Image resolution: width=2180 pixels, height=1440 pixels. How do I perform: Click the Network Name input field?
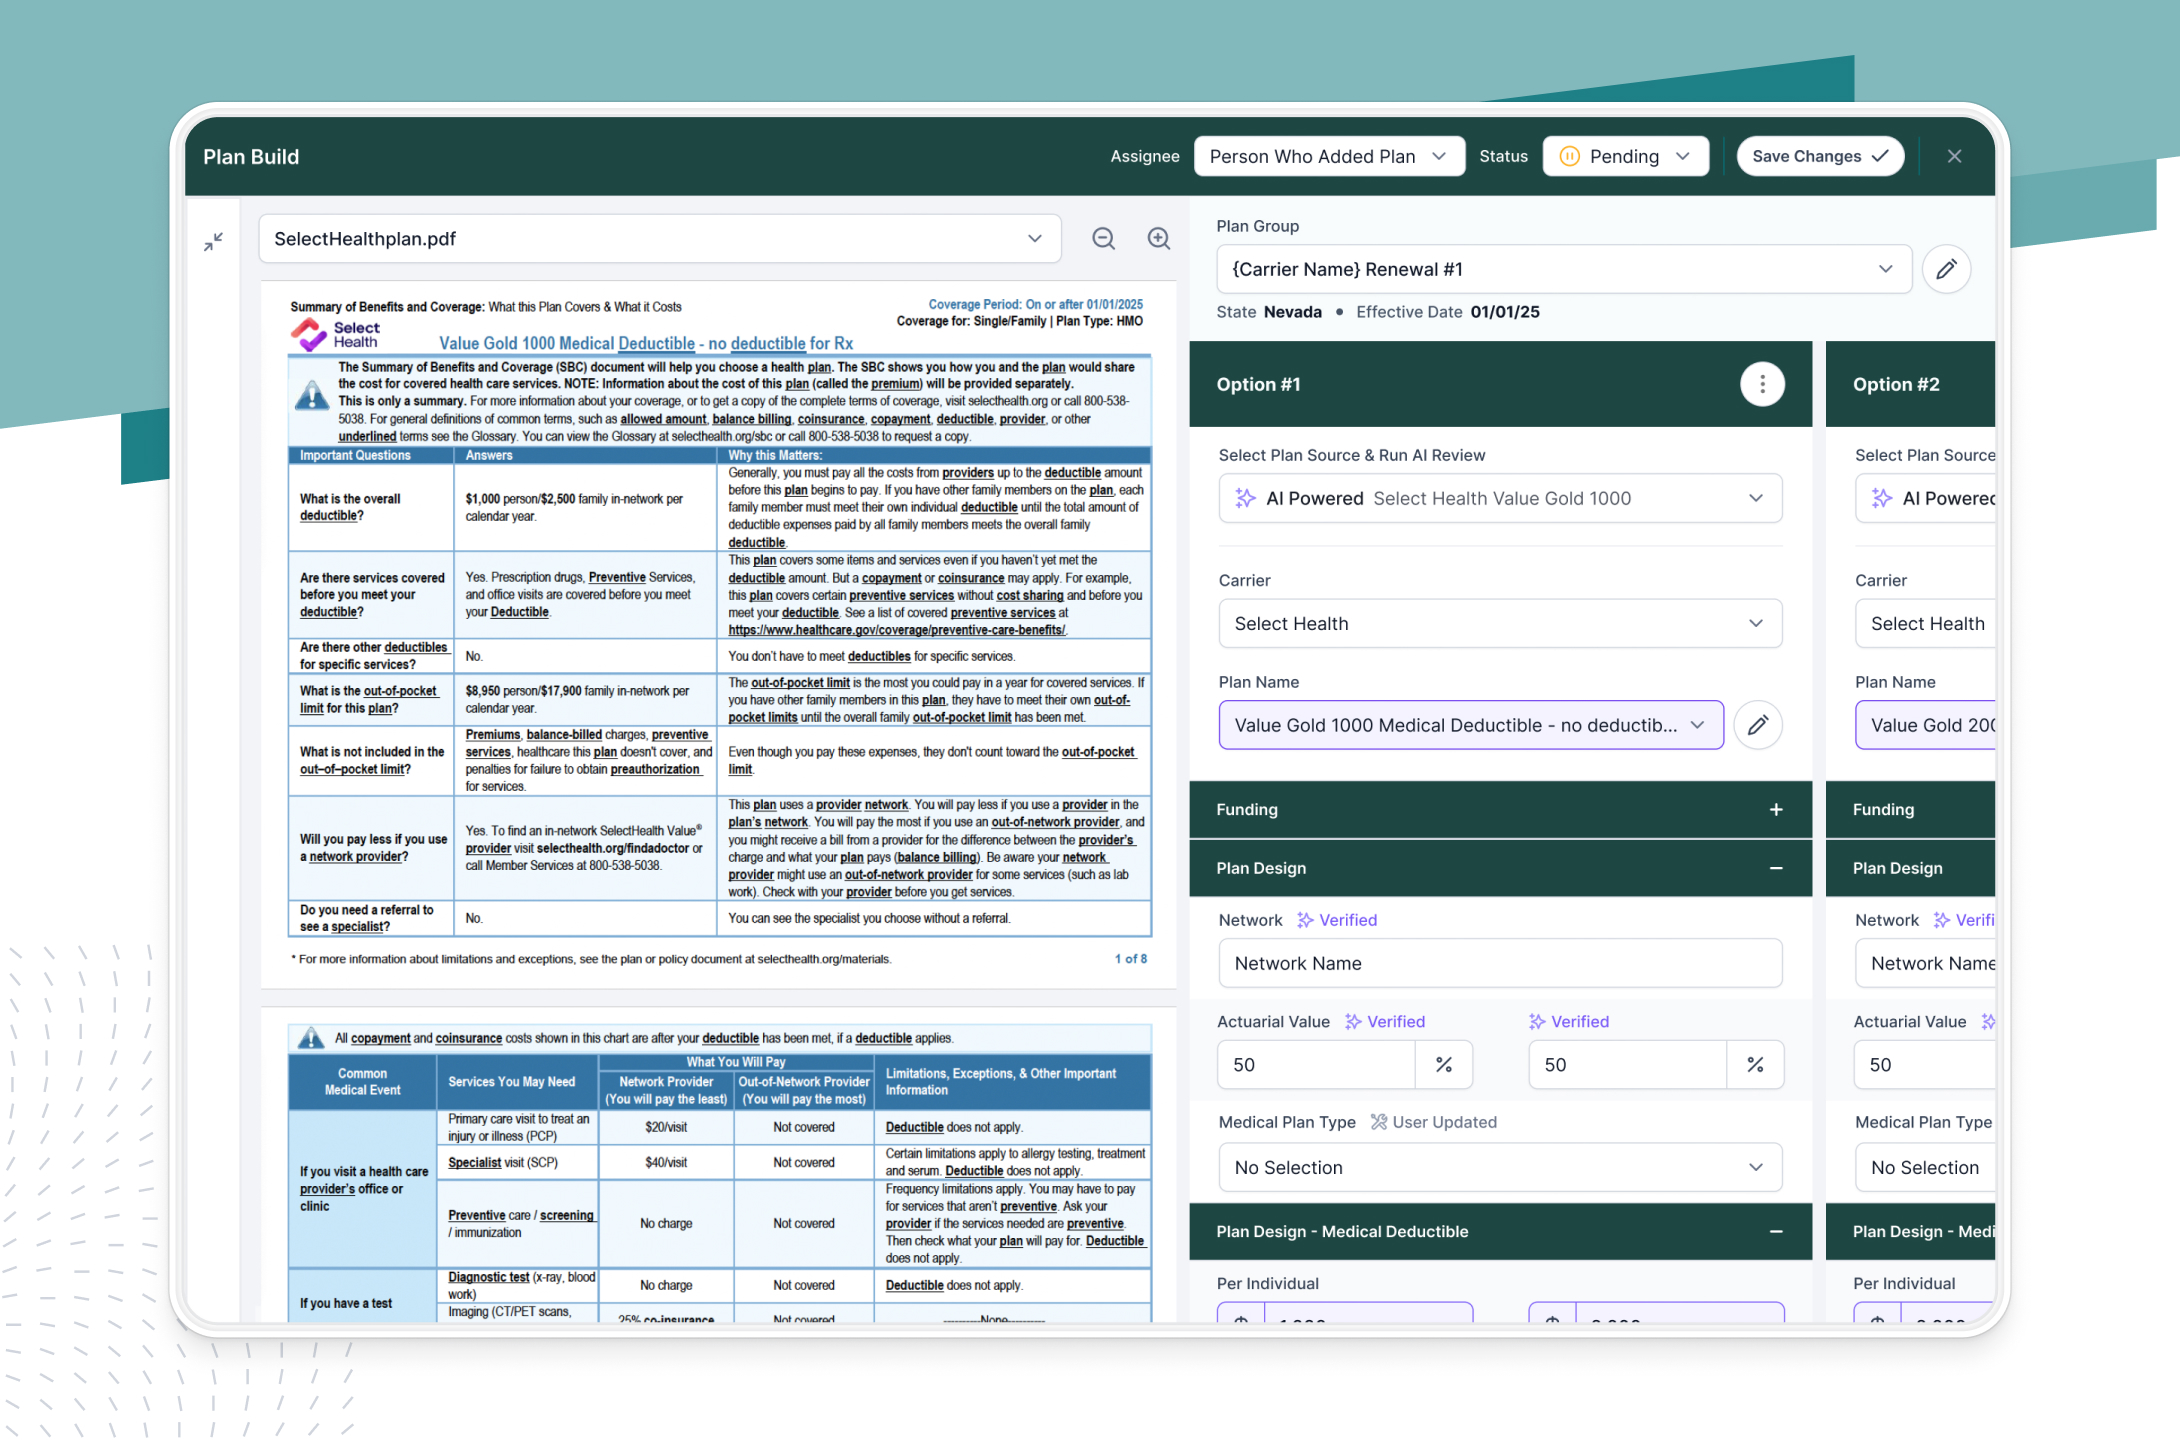pos(1499,963)
